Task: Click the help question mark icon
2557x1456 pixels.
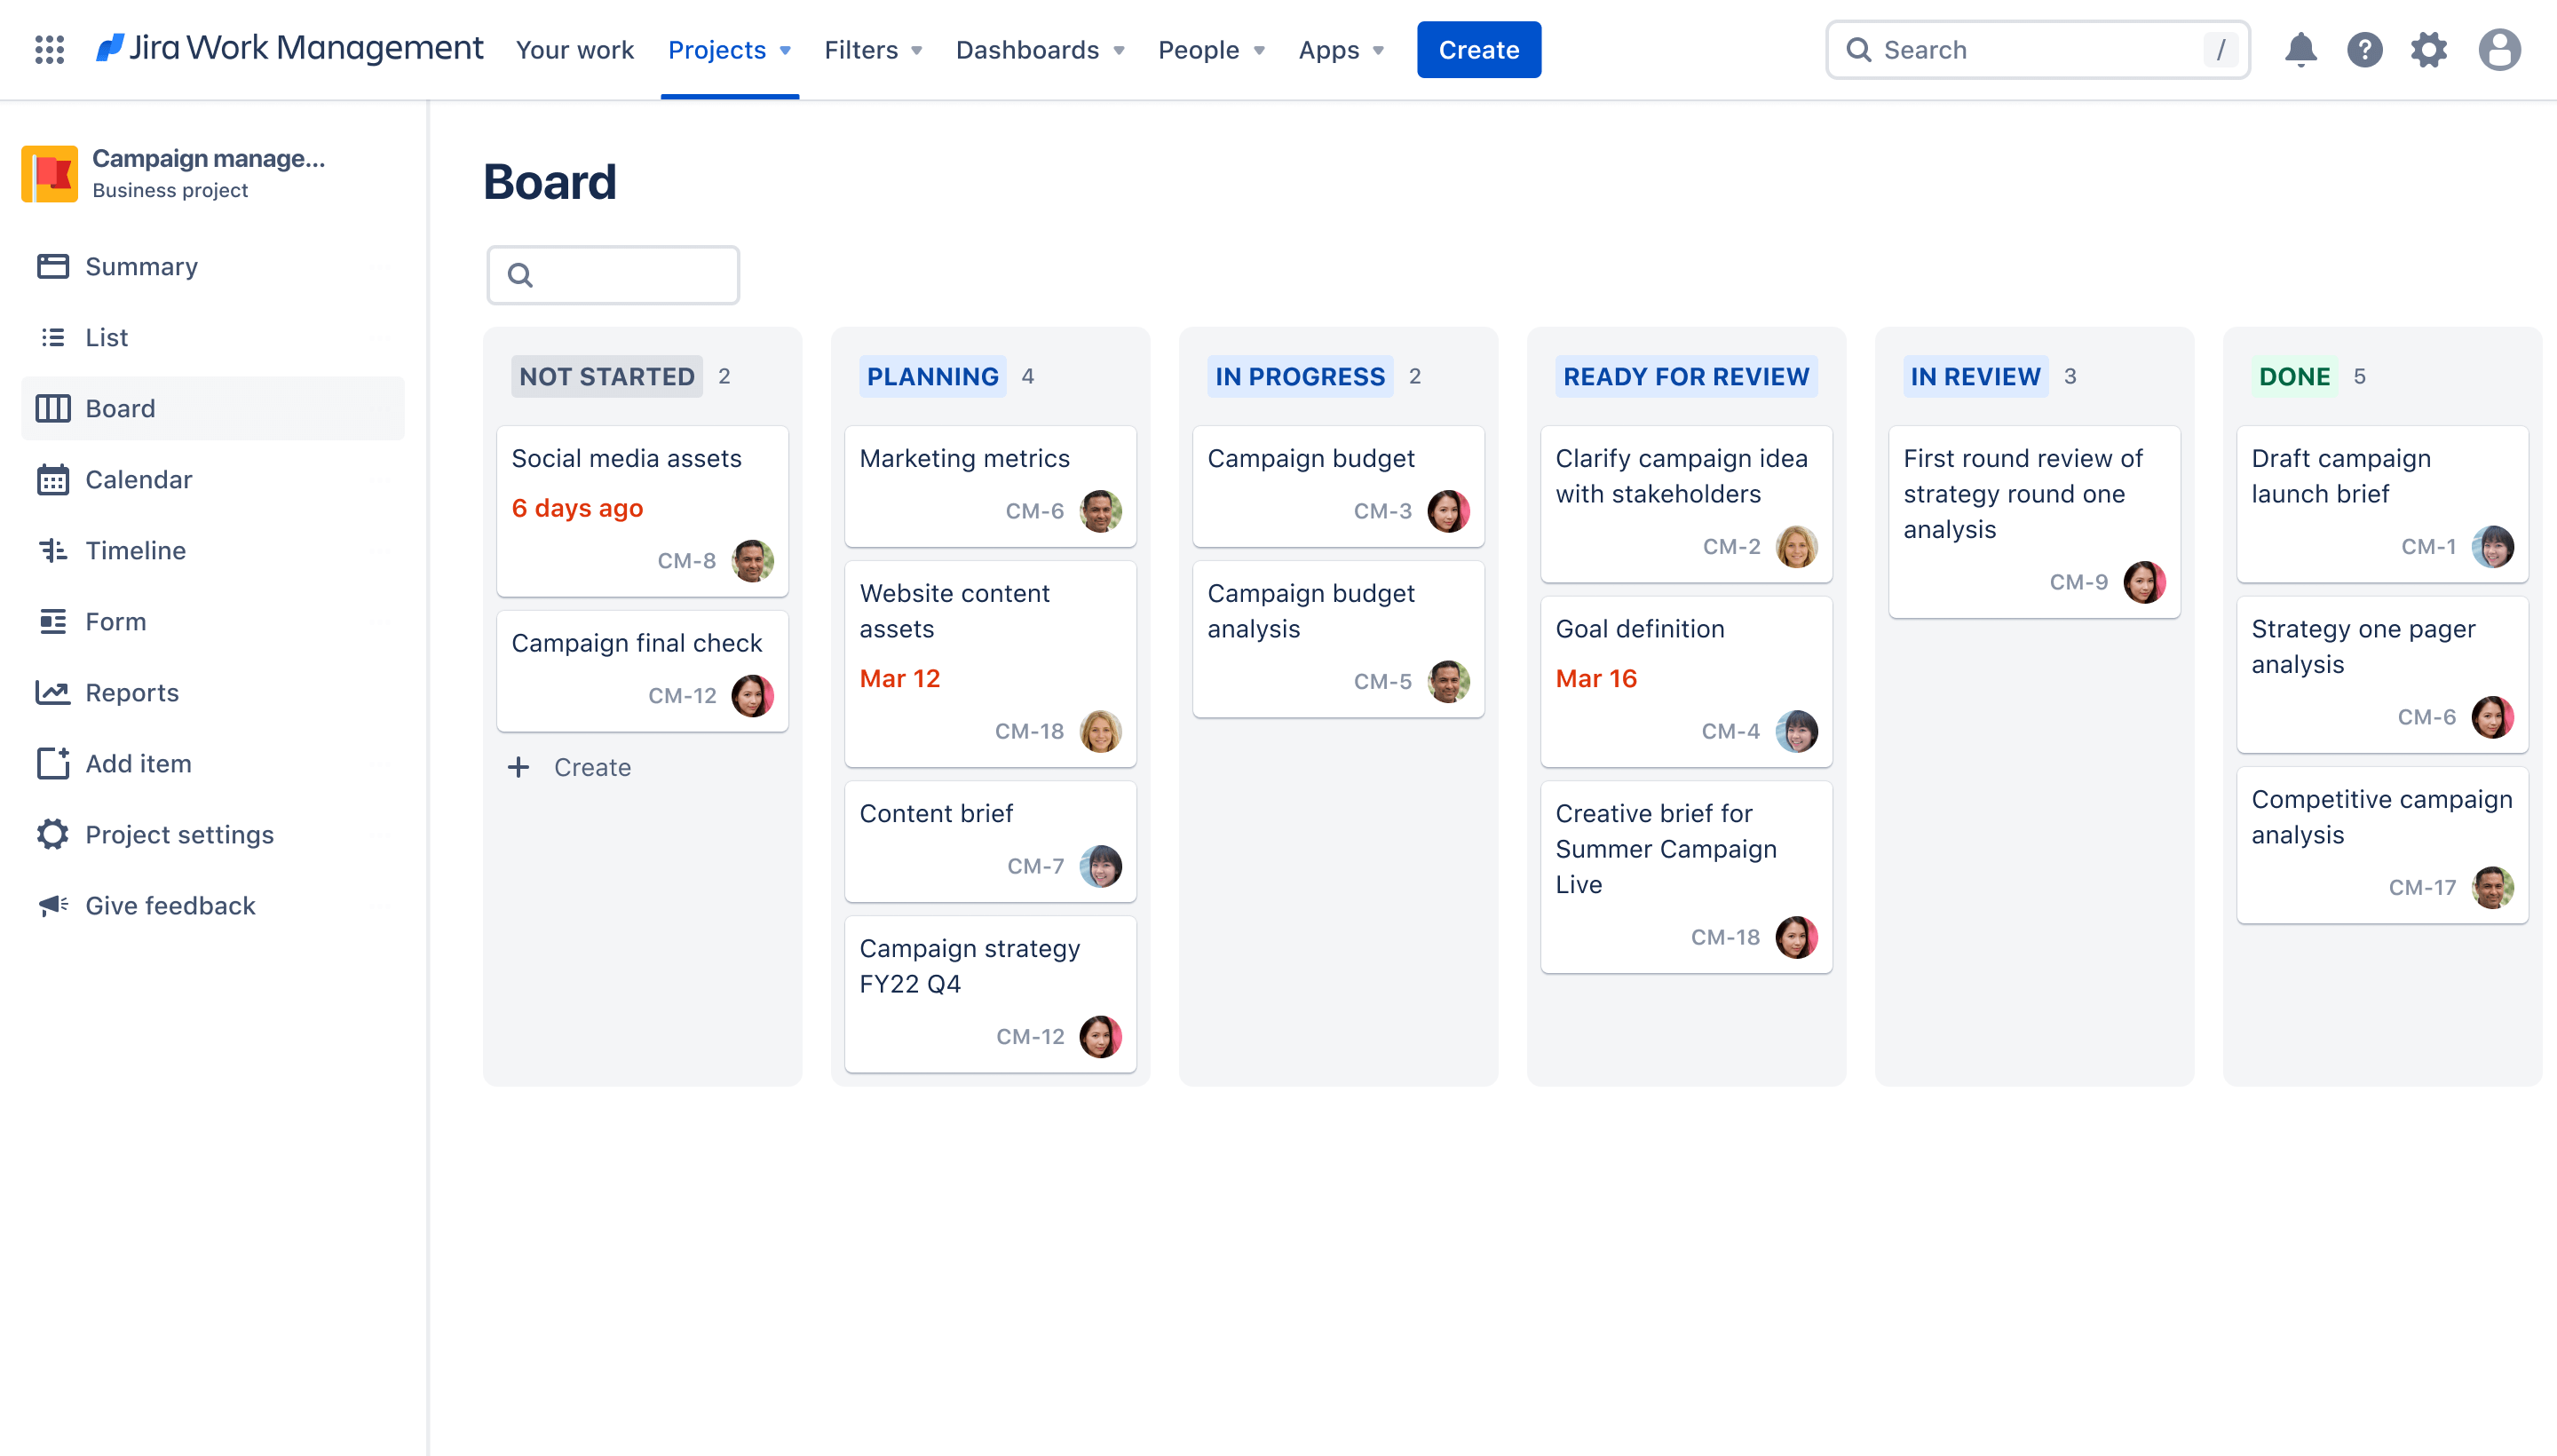Action: pos(2365,49)
